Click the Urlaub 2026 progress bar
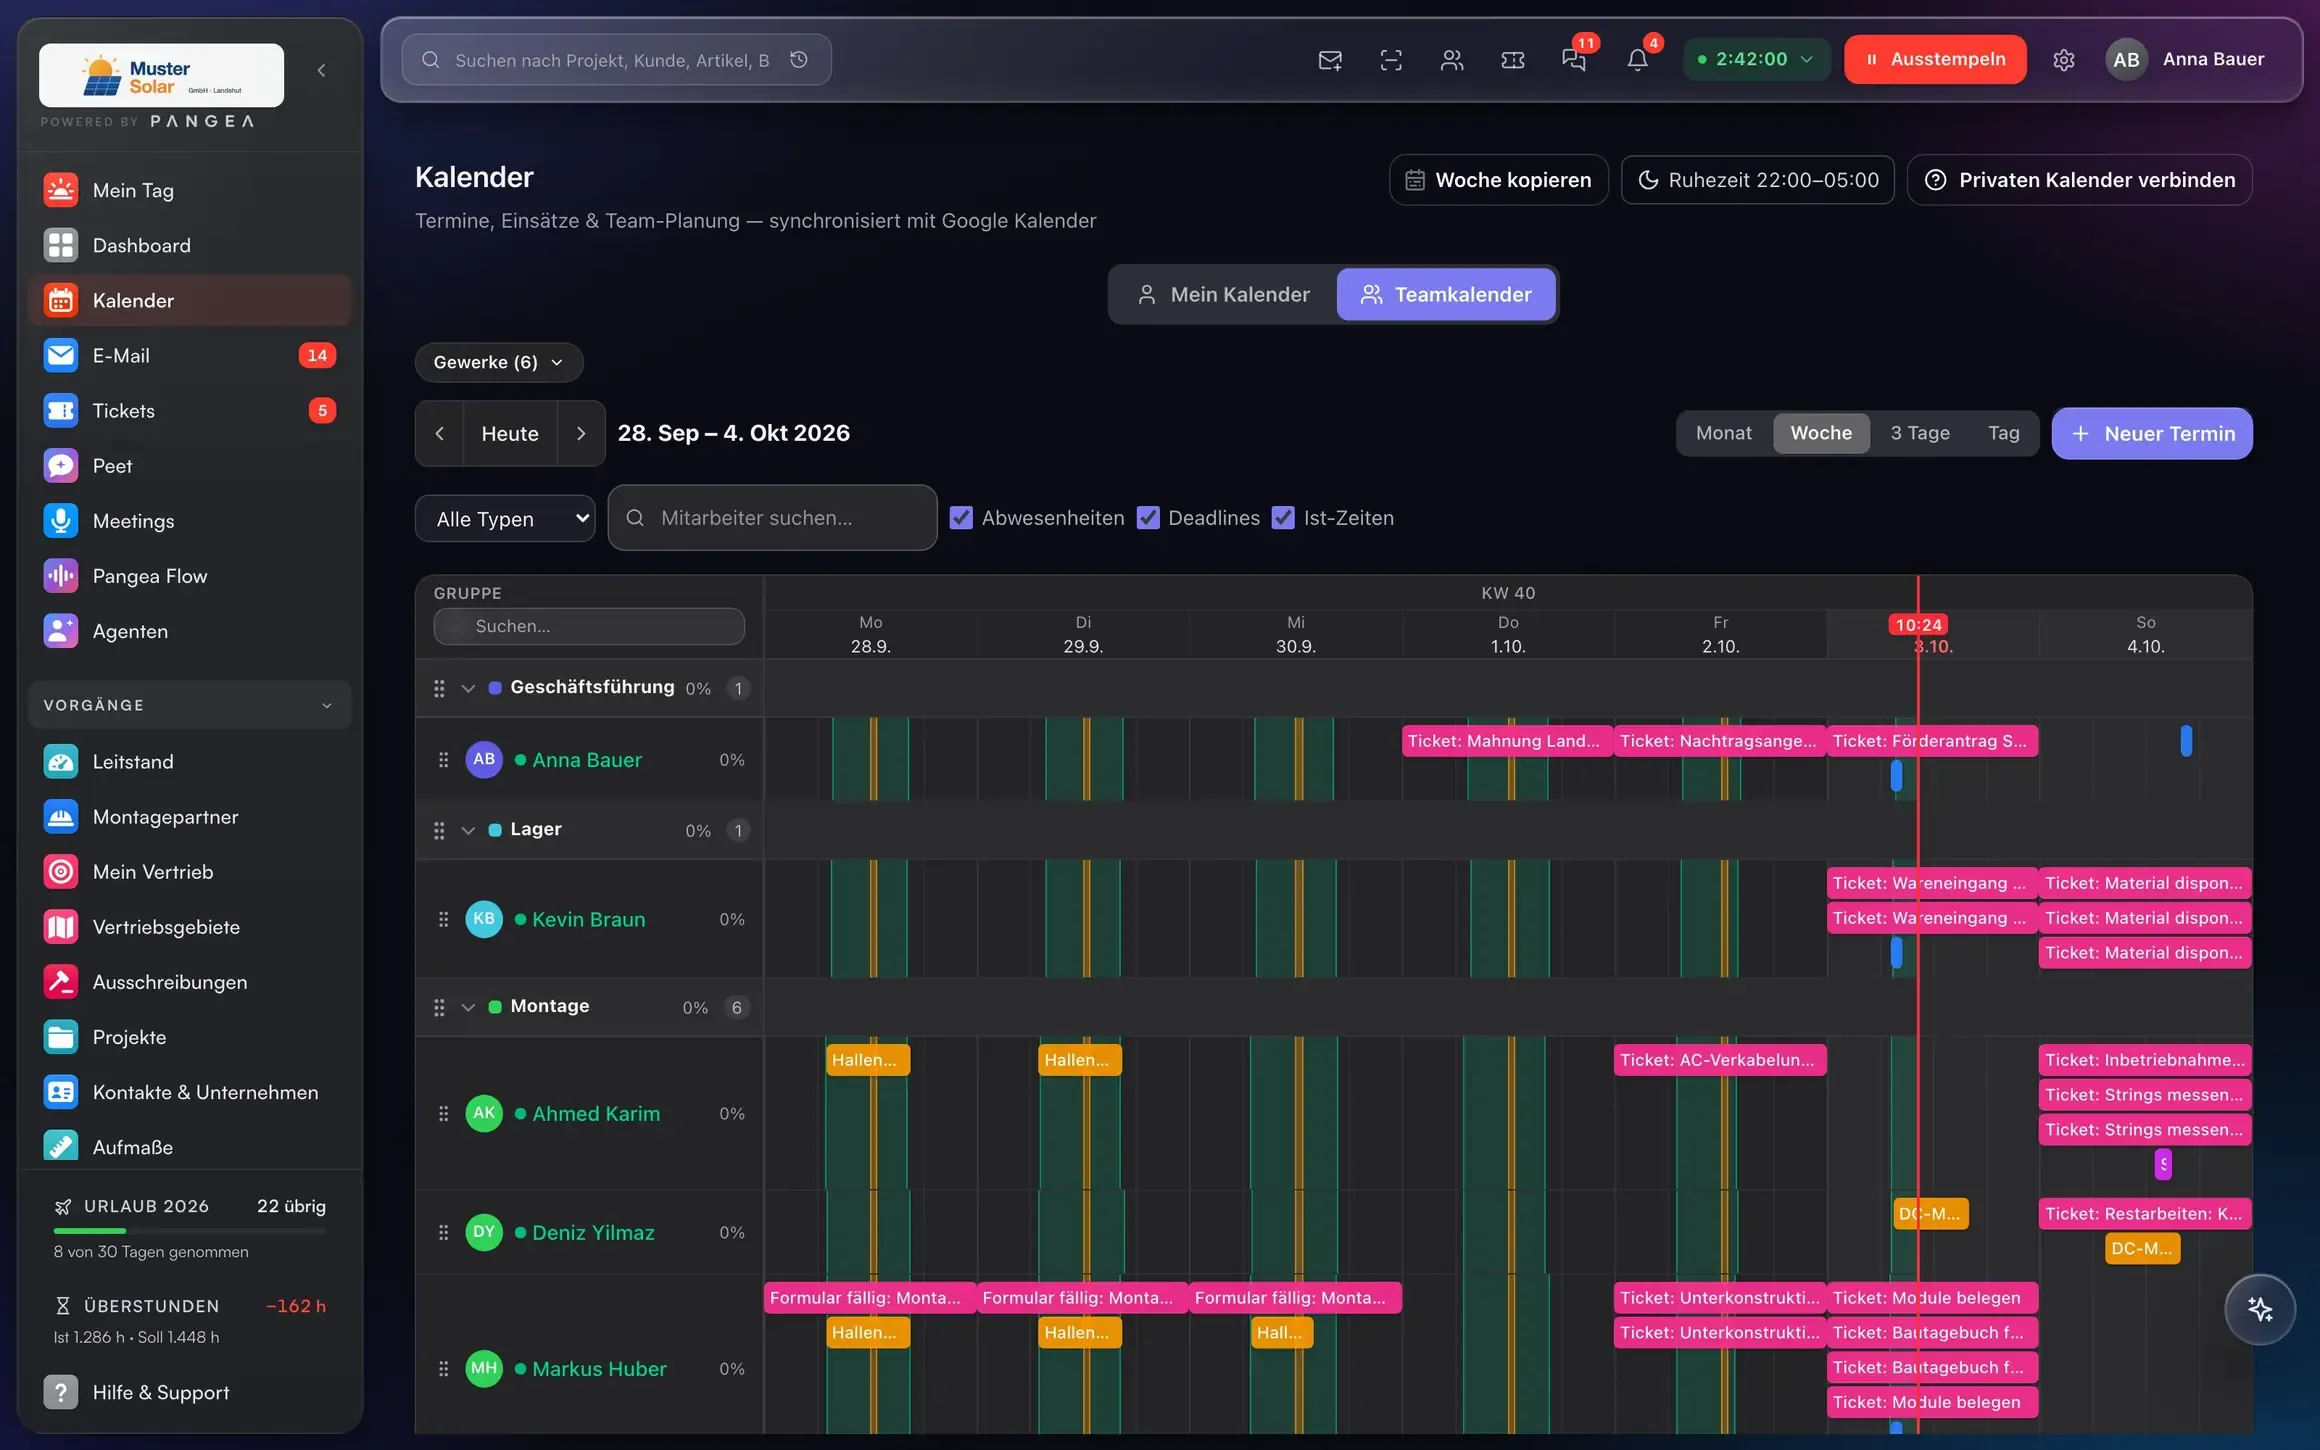 coord(190,1230)
